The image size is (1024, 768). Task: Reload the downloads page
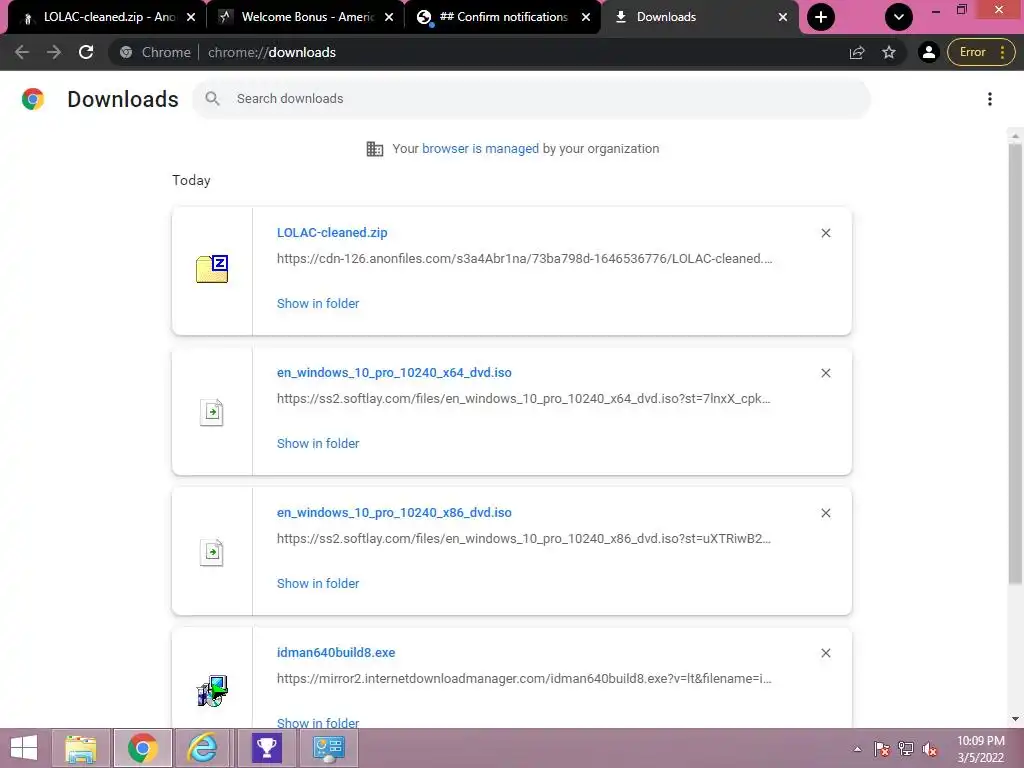86,52
